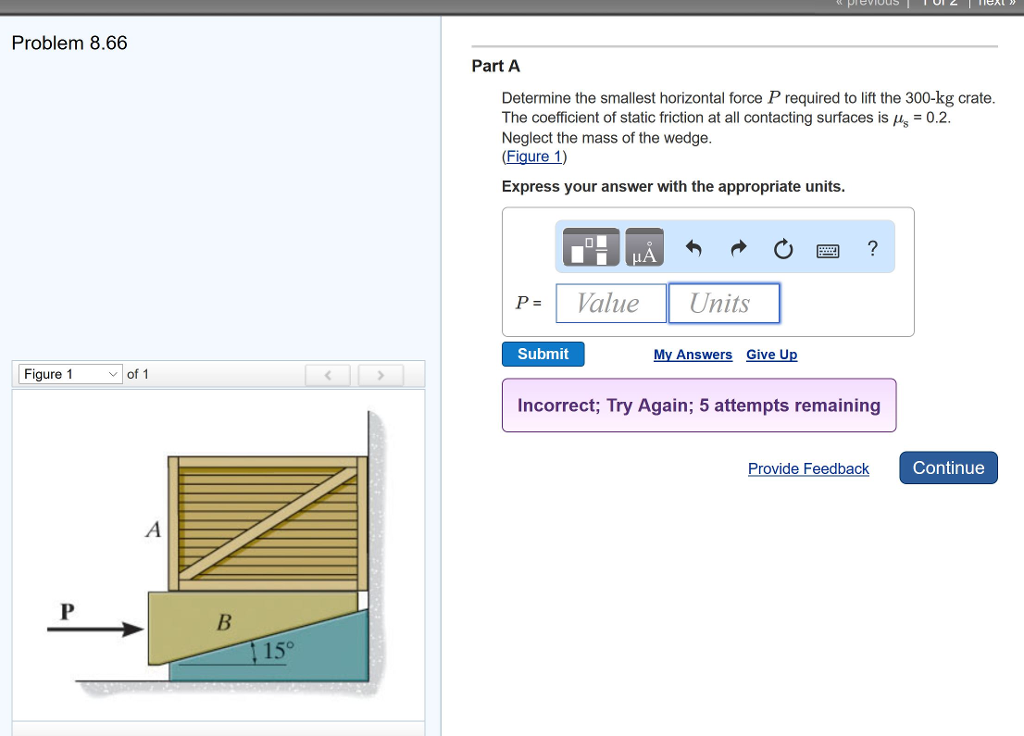Undo the last answer edit
This screenshot has width=1024, height=736.
click(x=694, y=248)
